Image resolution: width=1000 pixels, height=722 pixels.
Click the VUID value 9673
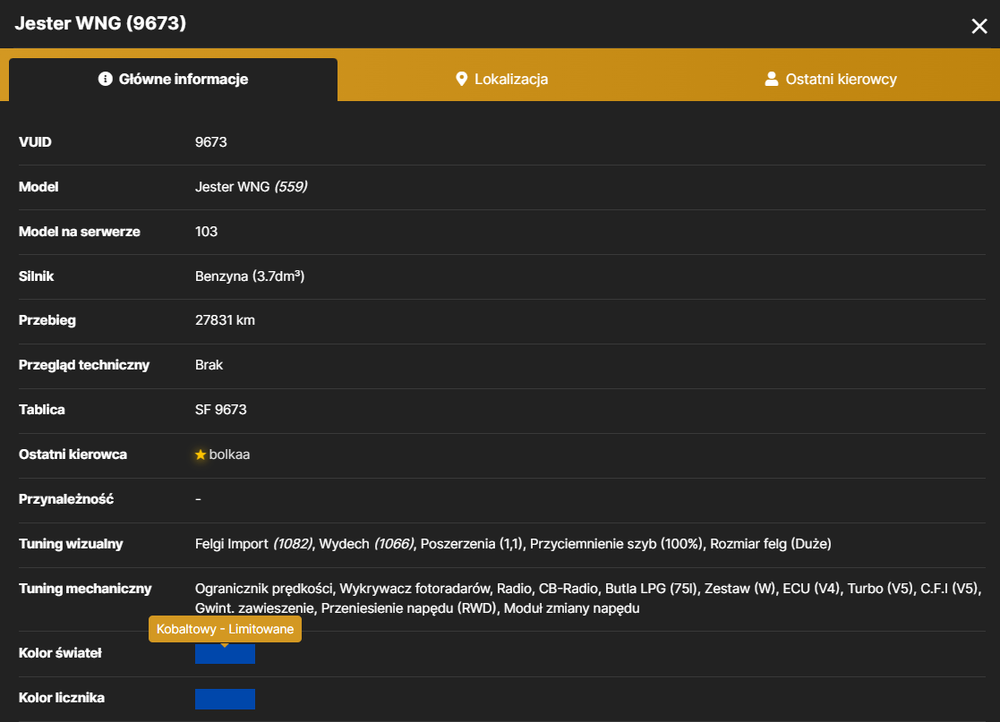point(211,142)
